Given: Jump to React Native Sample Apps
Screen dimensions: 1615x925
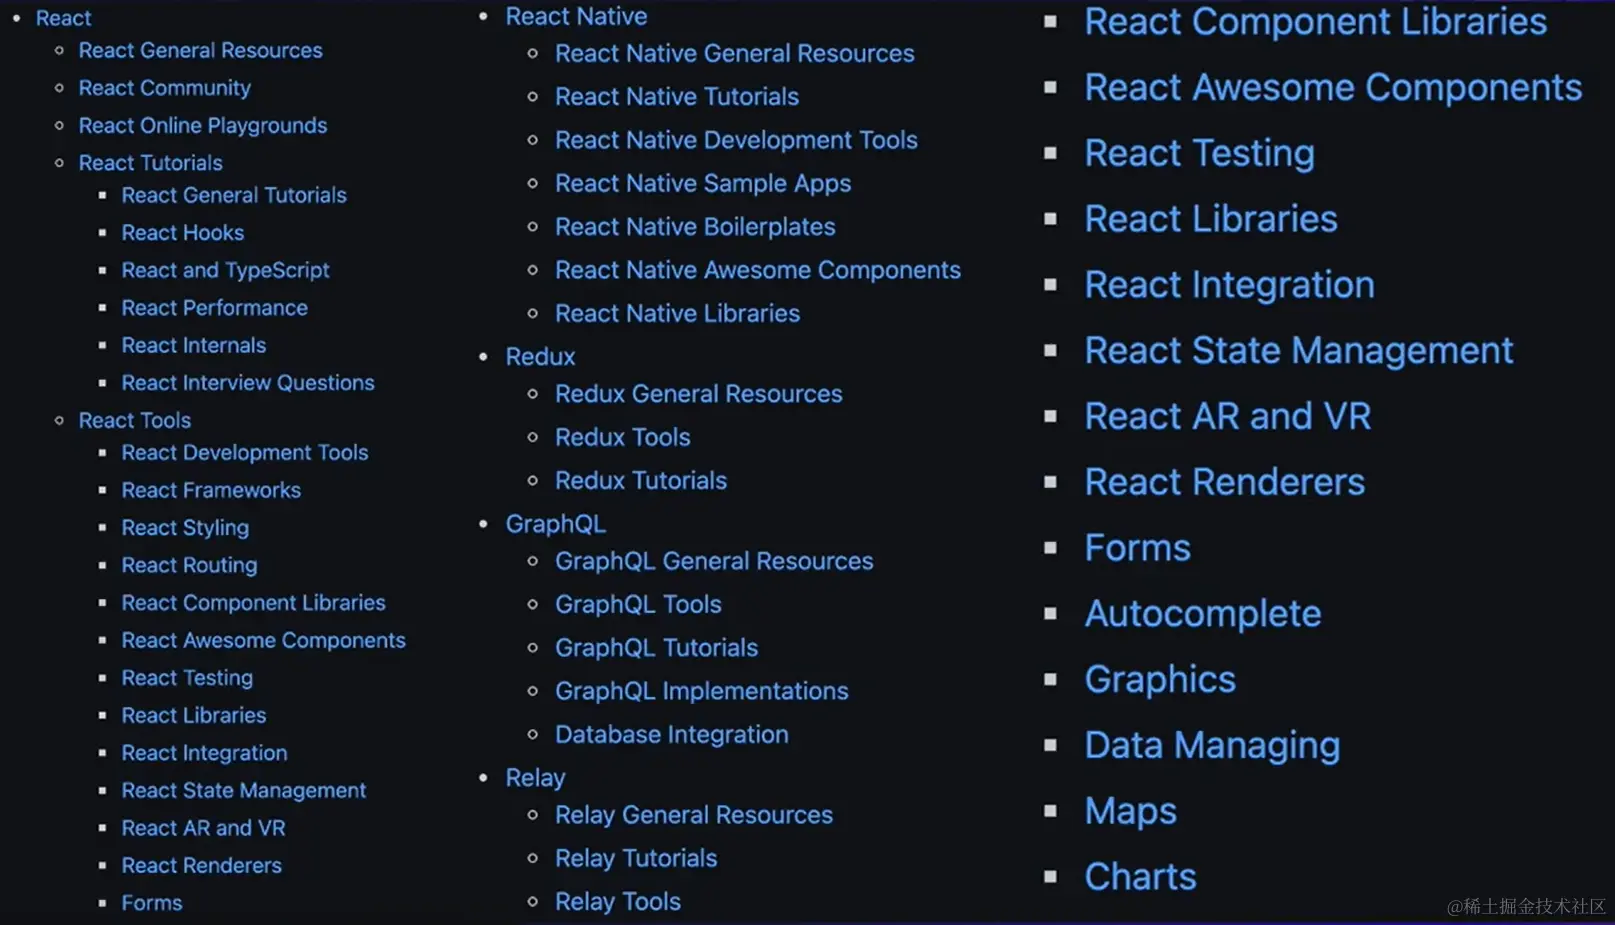Looking at the screenshot, I should 703,183.
